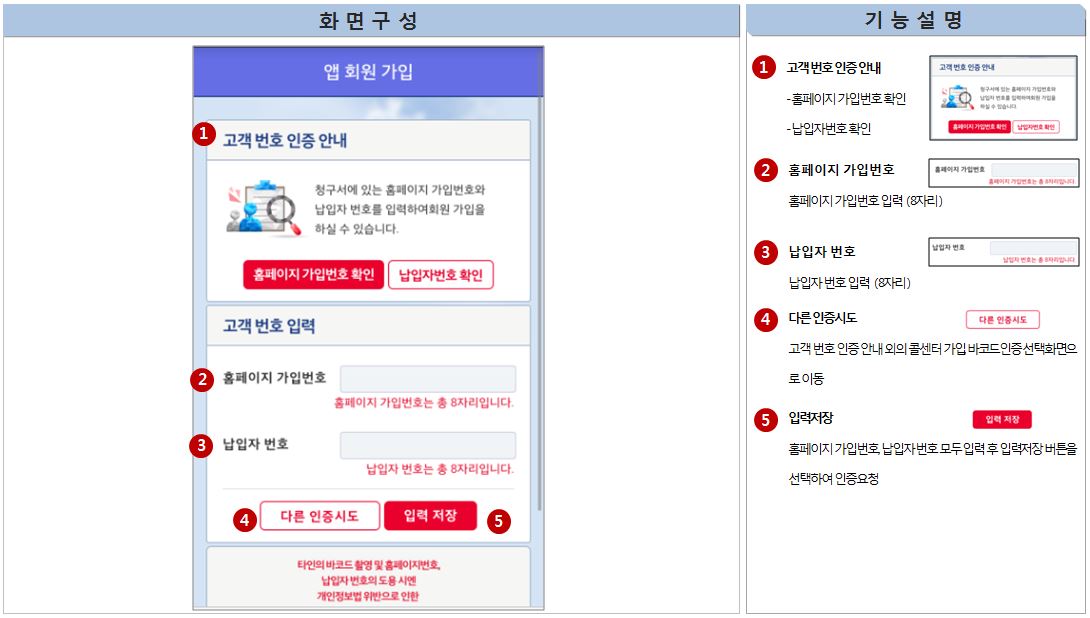Select 다른 인증시도 button in the app mockup
Viewport: 1090px width, 618px height.
tap(320, 516)
